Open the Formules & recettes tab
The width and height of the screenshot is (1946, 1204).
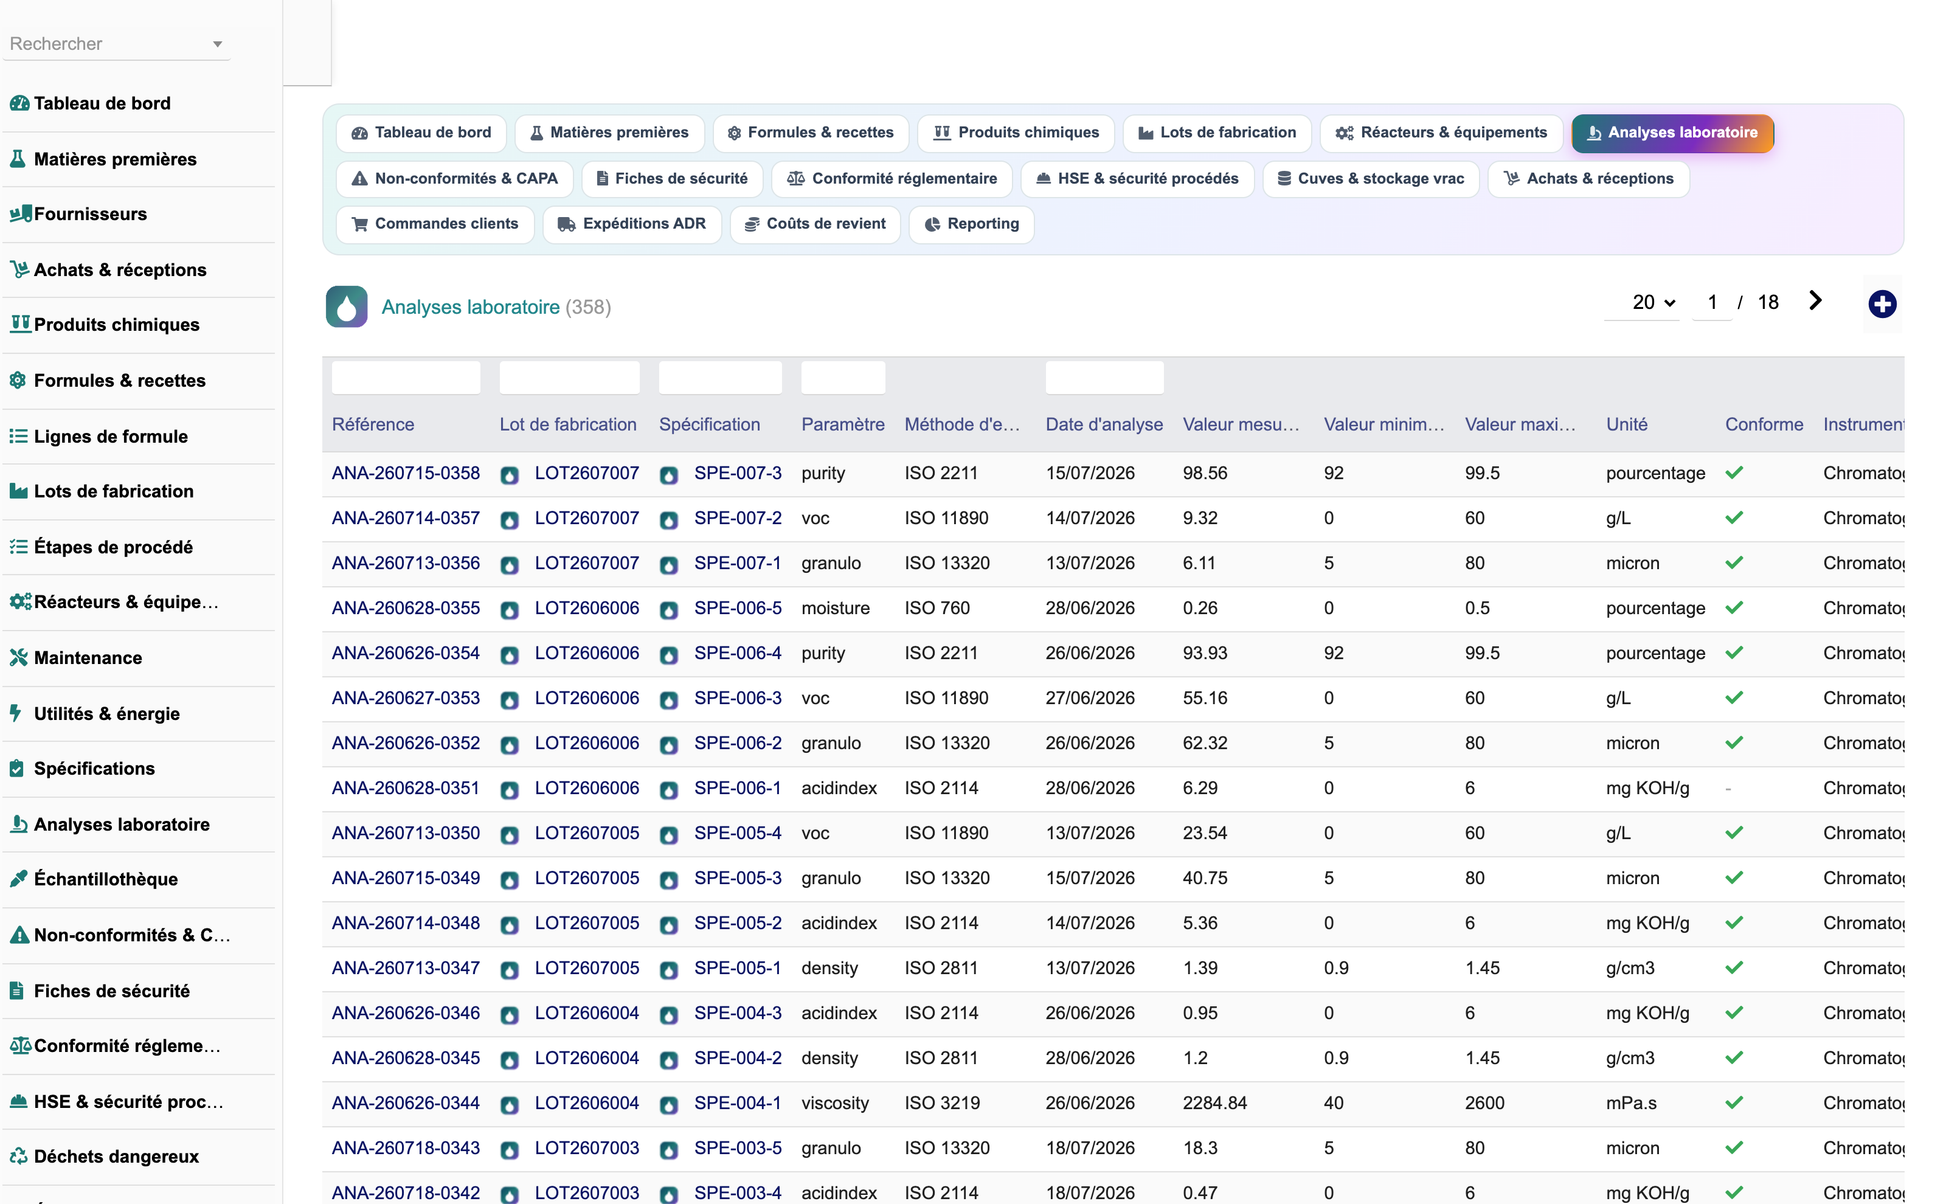click(x=811, y=133)
